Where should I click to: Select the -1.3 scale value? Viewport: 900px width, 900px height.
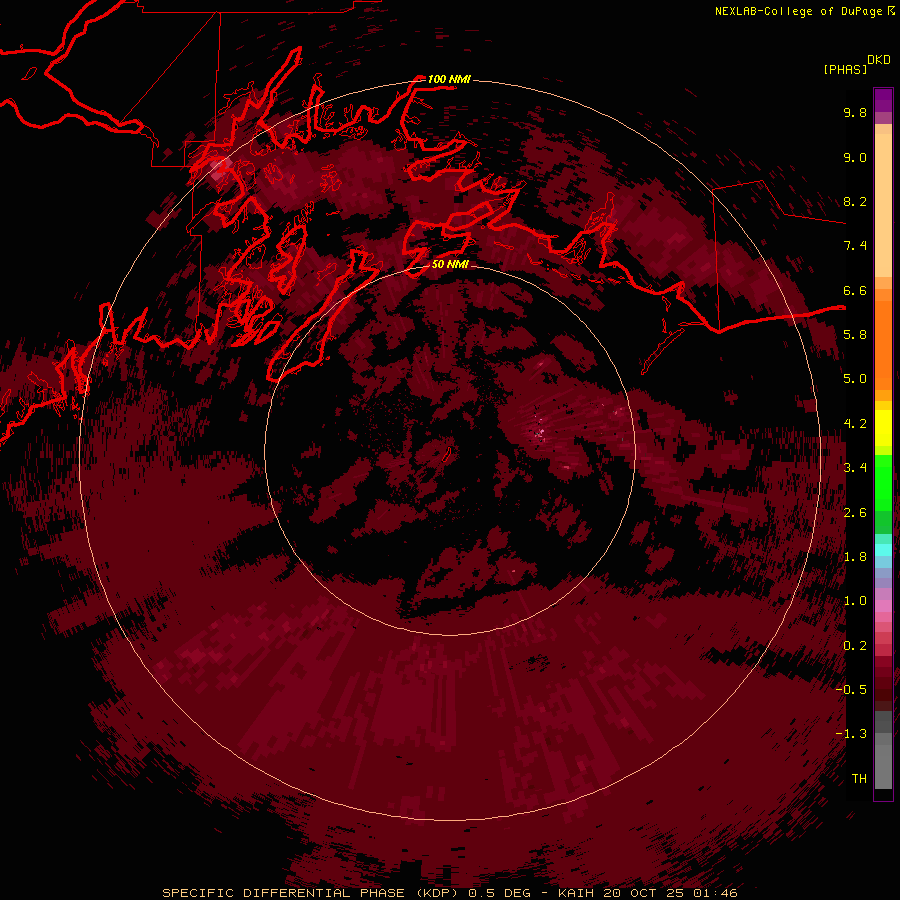tap(851, 734)
